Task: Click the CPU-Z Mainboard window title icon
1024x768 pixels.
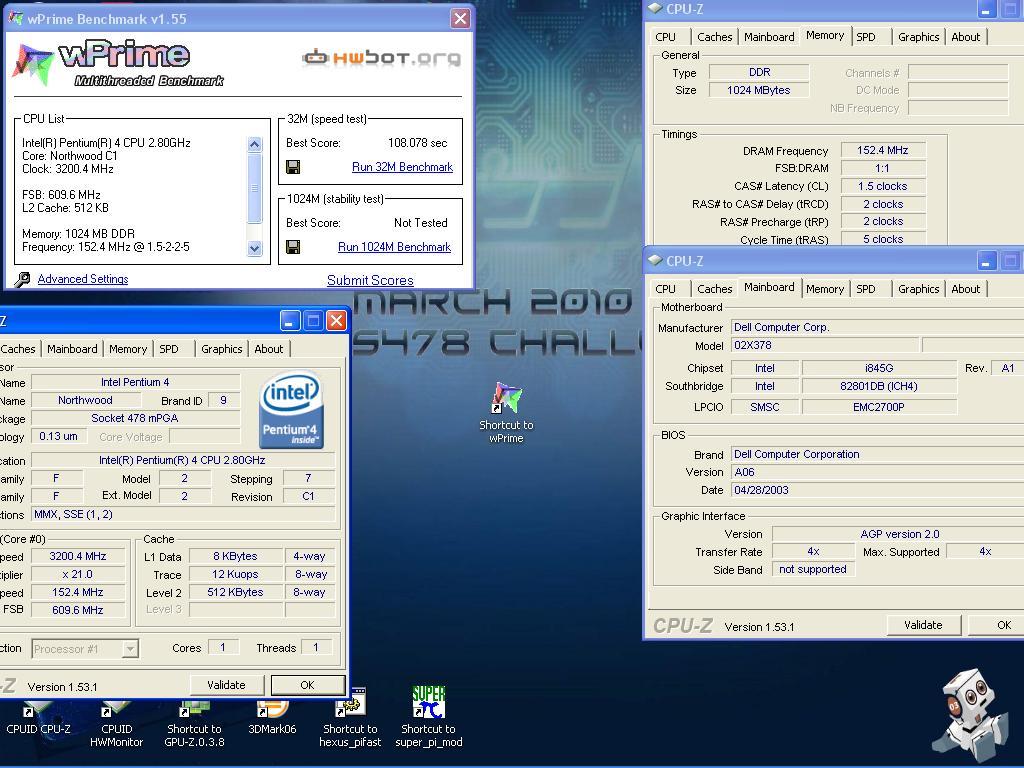Action: 654,261
